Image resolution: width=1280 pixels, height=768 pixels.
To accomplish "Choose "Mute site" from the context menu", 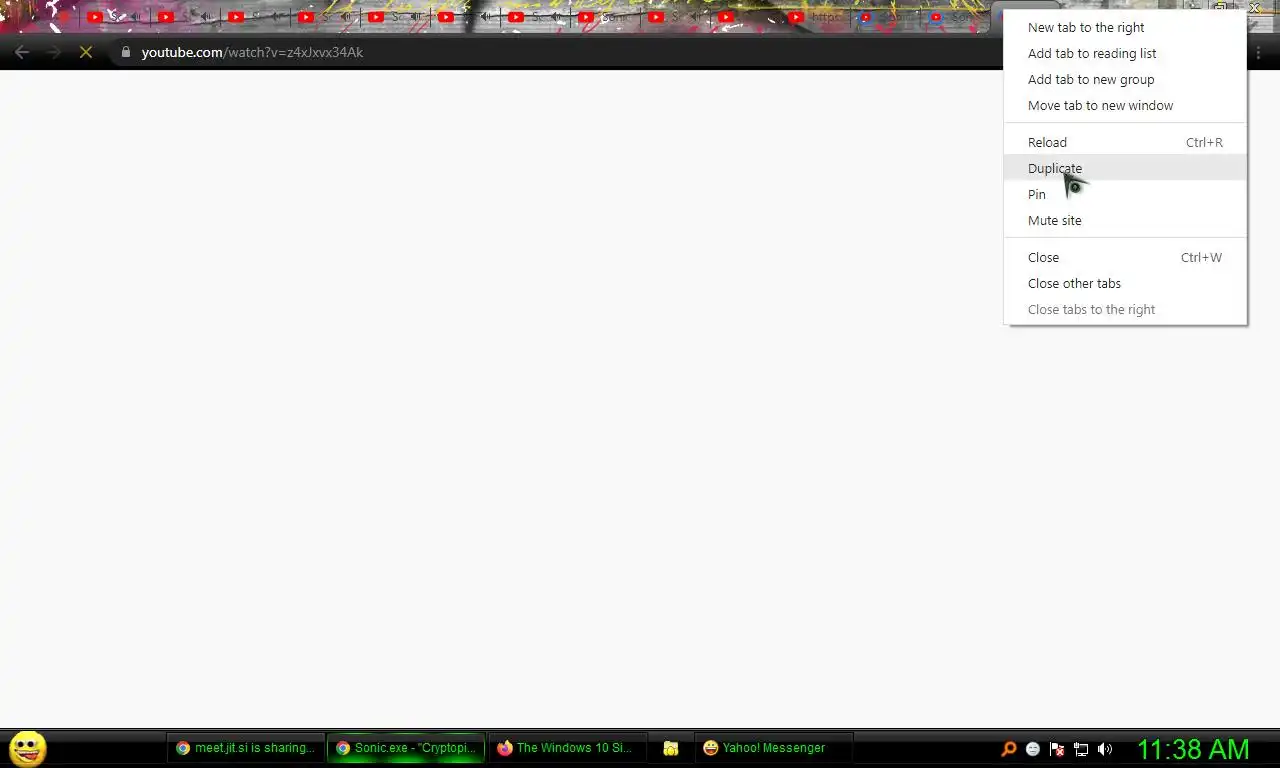I will (1125, 220).
